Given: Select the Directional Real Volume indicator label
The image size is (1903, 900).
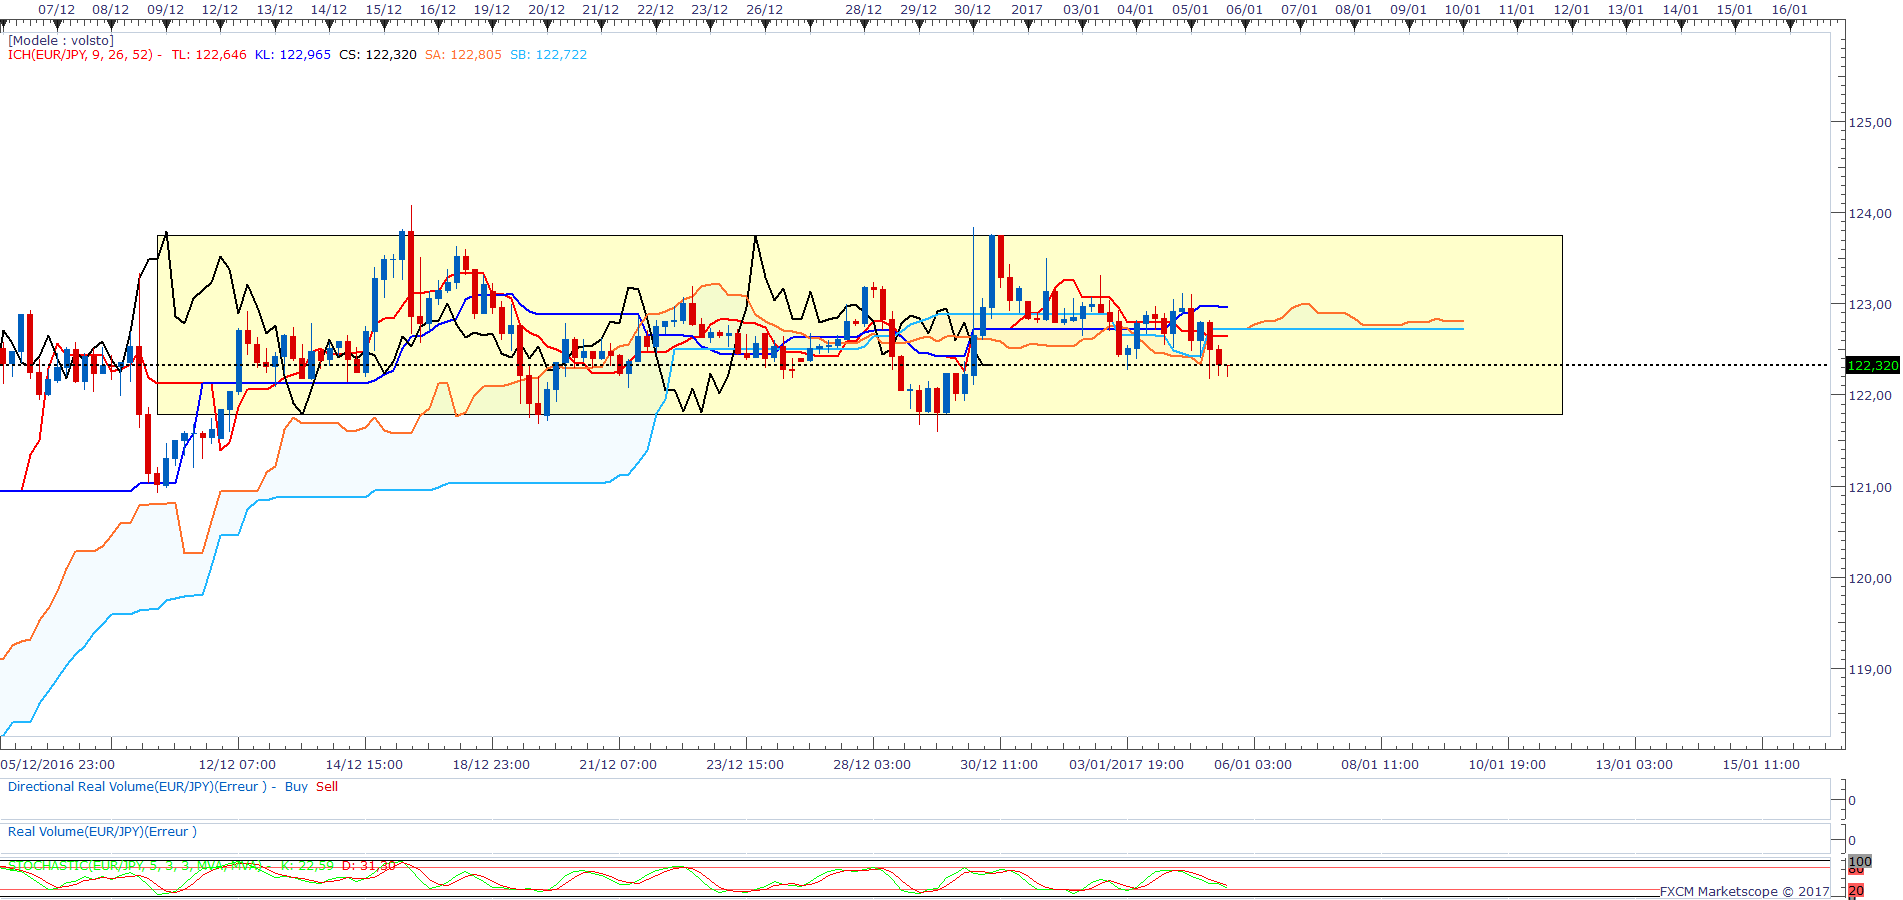Looking at the screenshot, I should (137, 787).
